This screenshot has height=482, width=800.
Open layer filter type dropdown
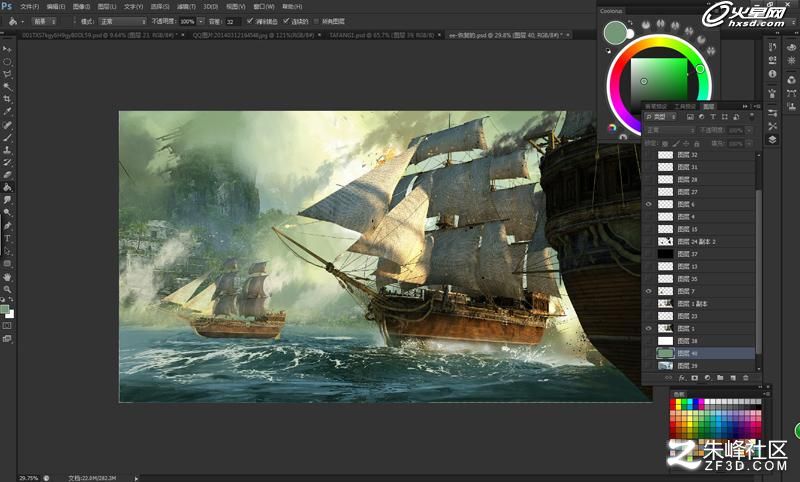coord(661,117)
